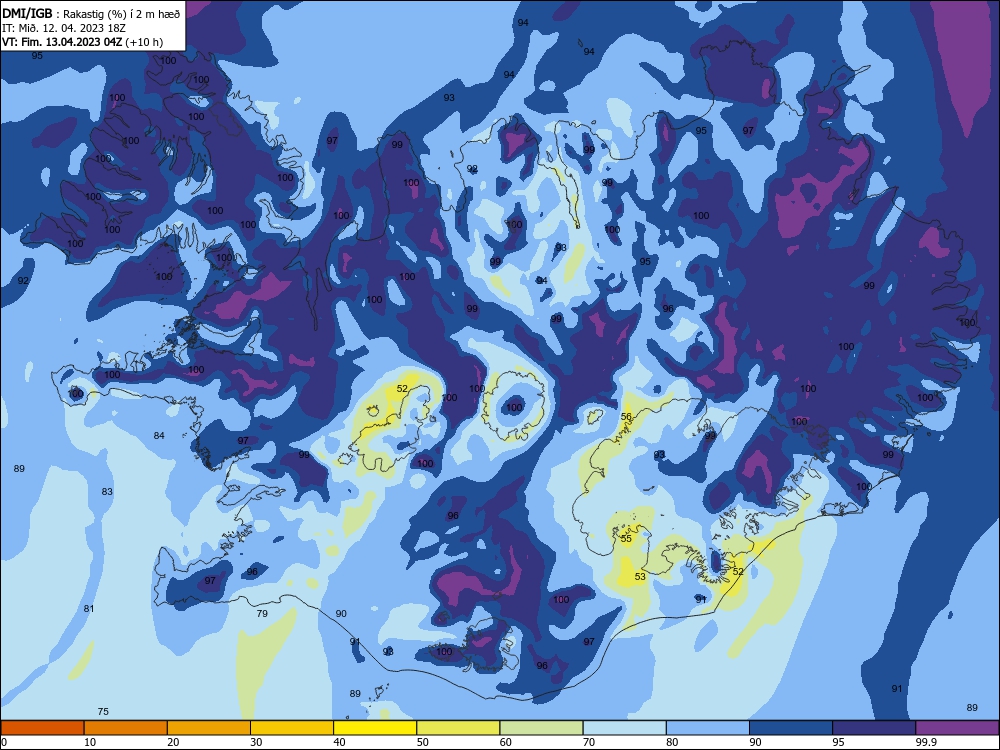Click the light orange 20–30 legend swatch
Viewport: 1000px width, 750px height.
209,728
